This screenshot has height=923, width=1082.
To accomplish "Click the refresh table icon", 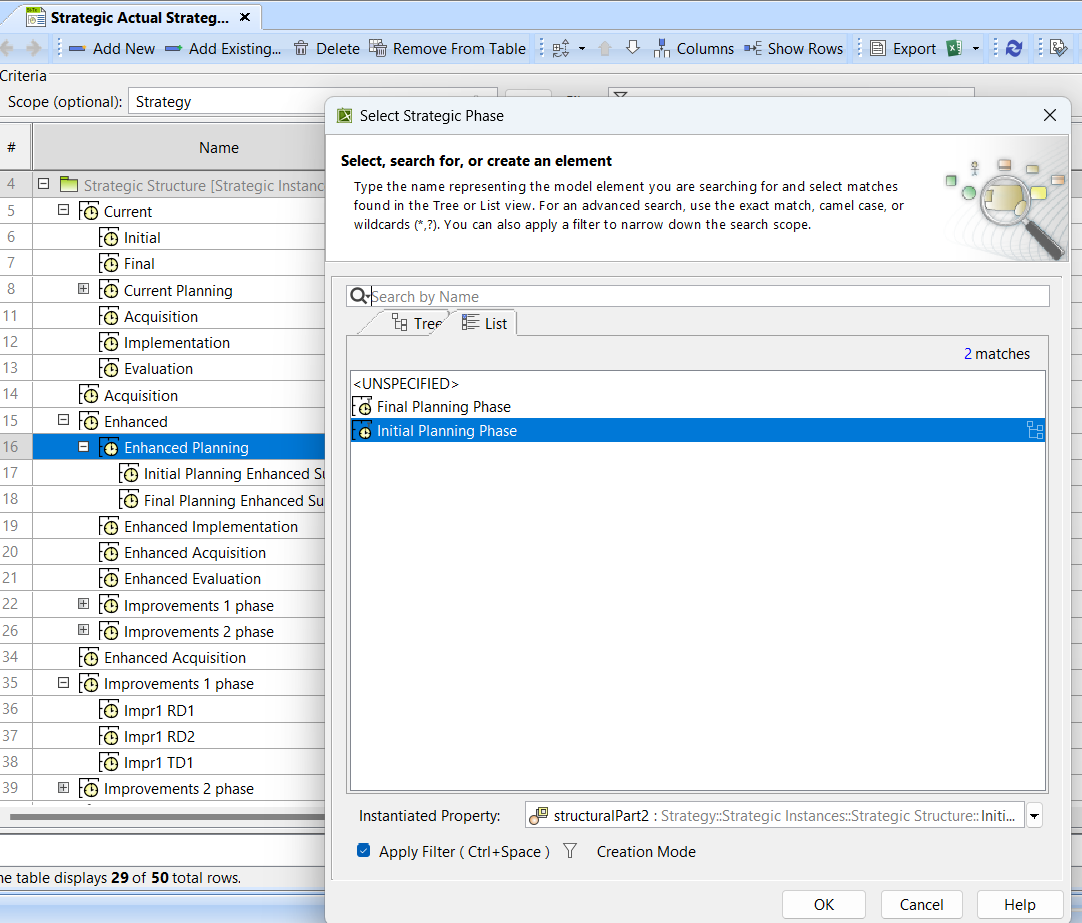I will tap(1013, 48).
